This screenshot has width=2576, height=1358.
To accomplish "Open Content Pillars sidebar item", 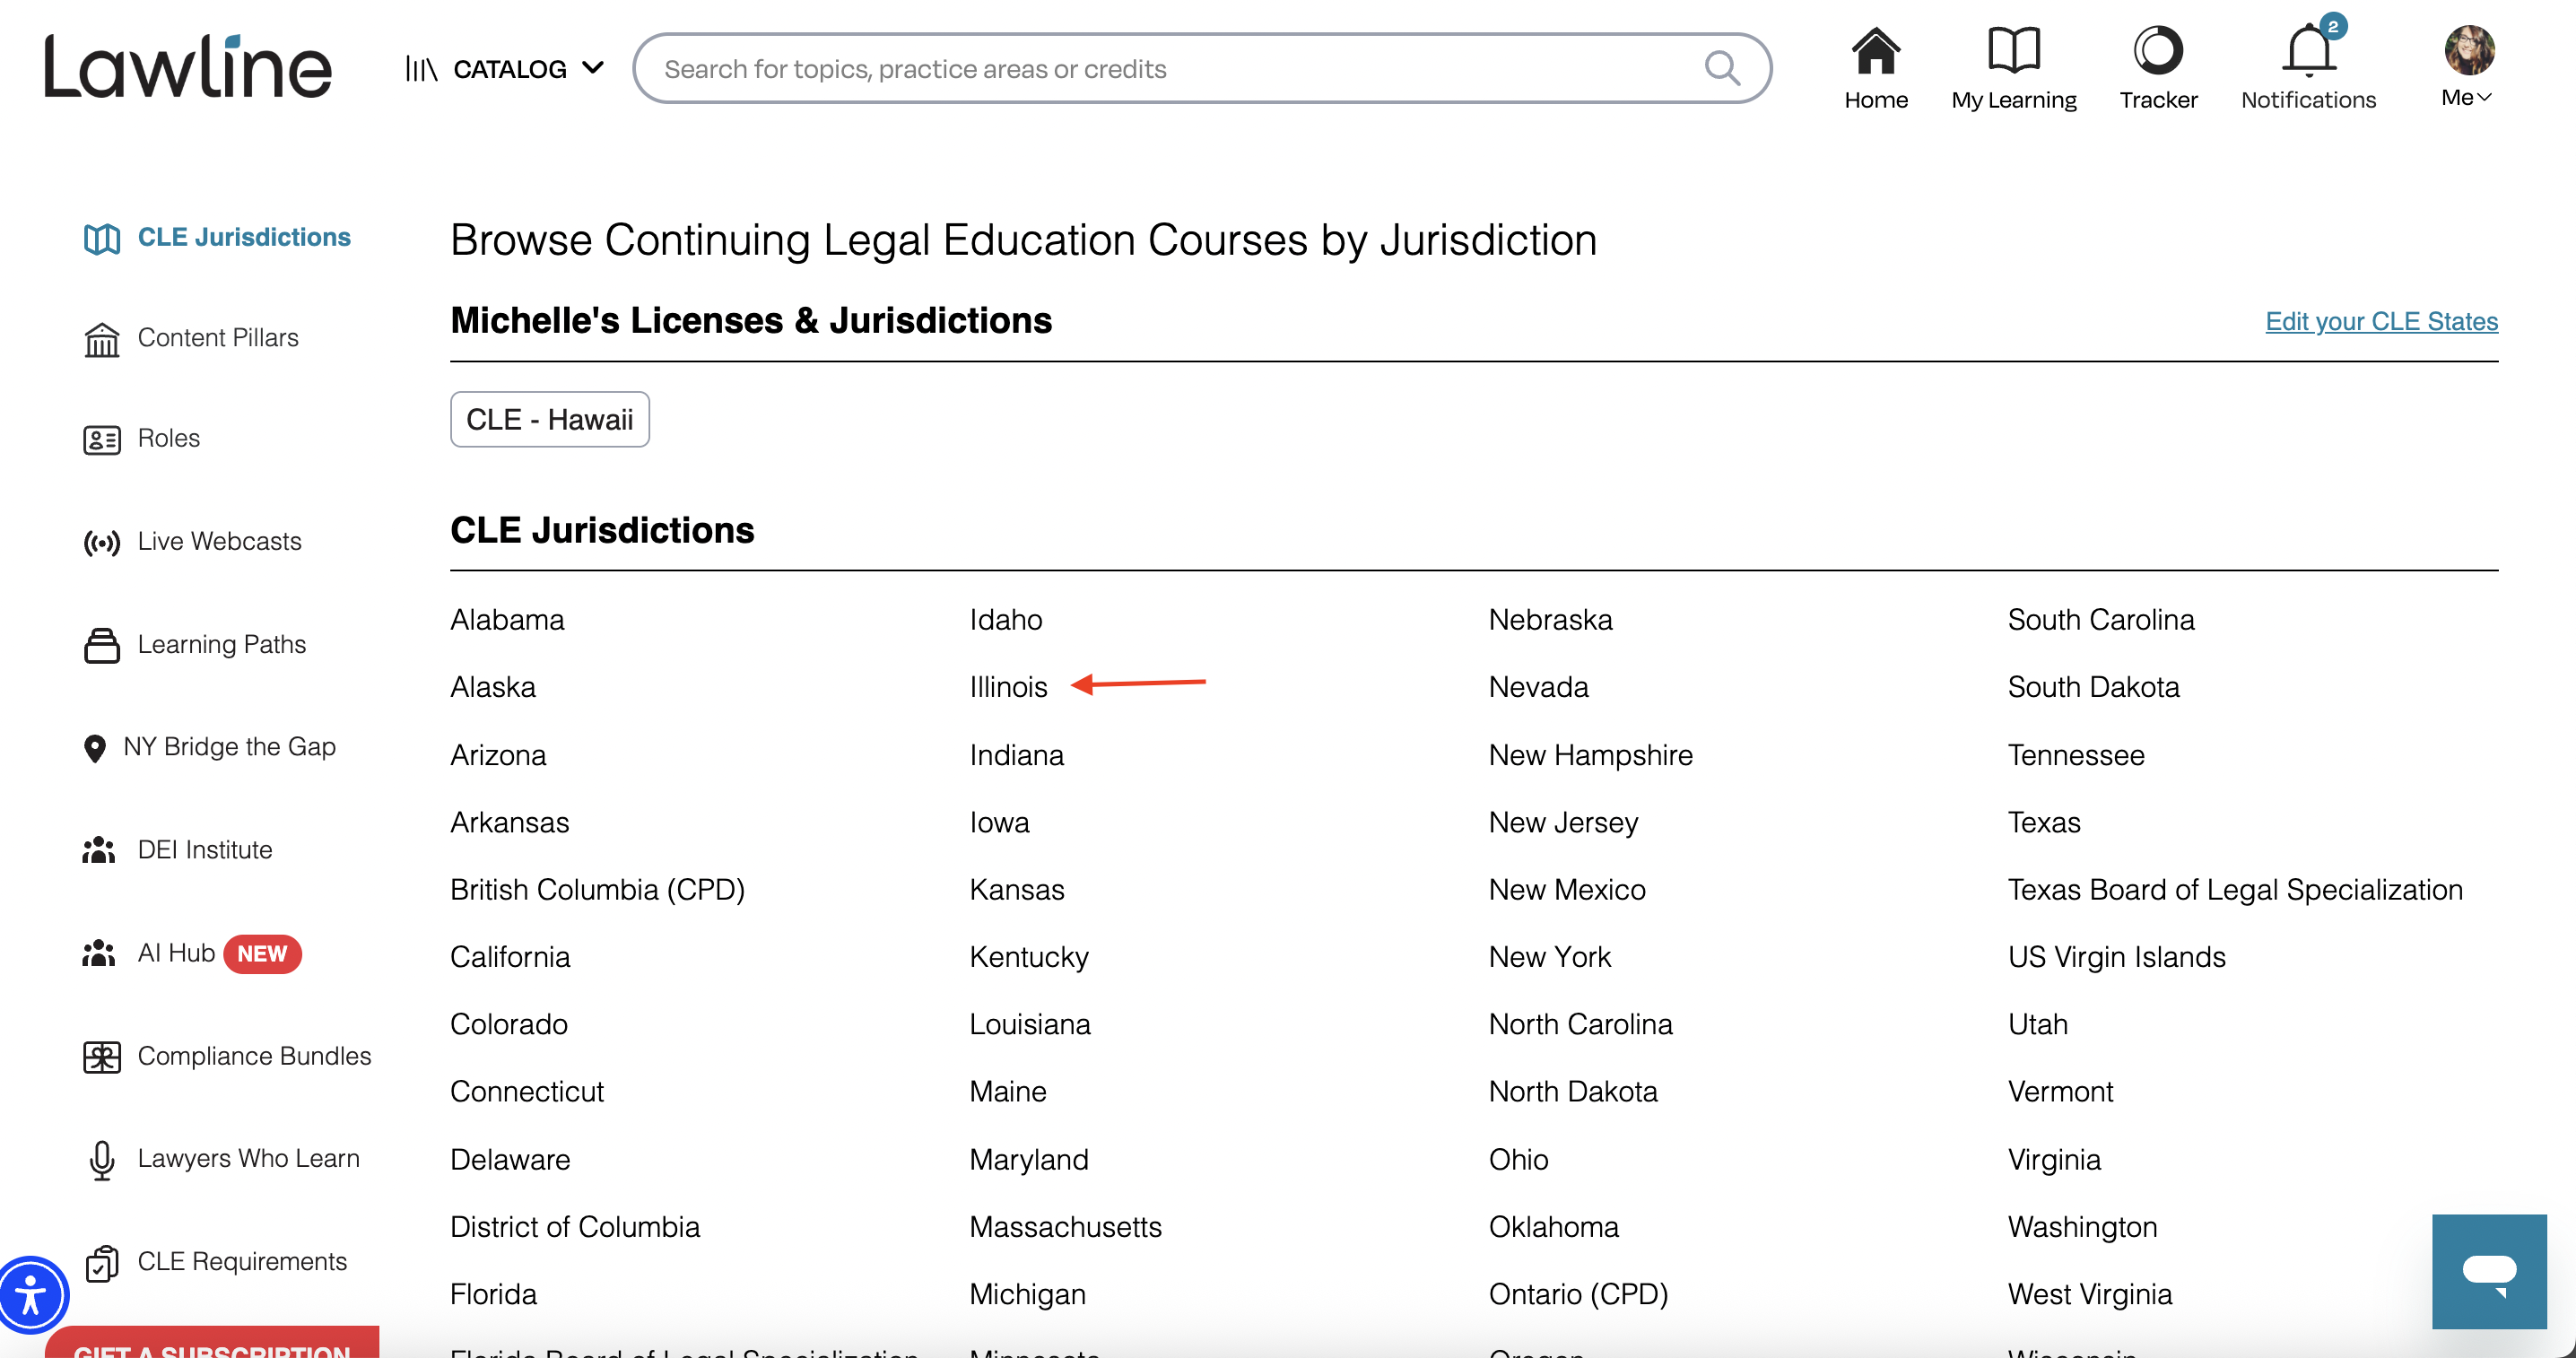I will [x=218, y=338].
